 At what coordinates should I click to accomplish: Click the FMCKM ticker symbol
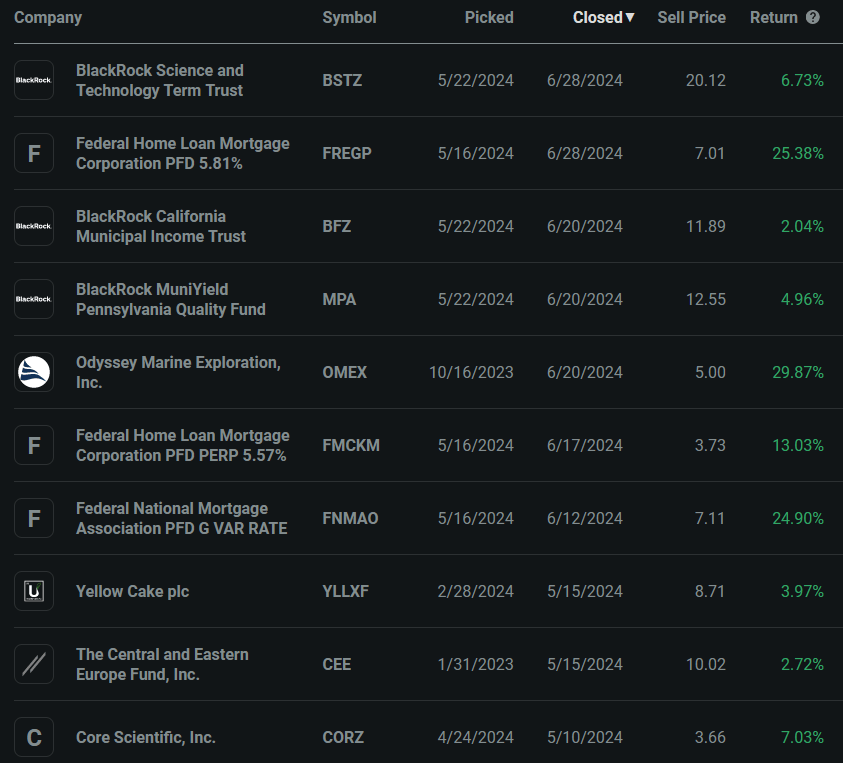(351, 445)
